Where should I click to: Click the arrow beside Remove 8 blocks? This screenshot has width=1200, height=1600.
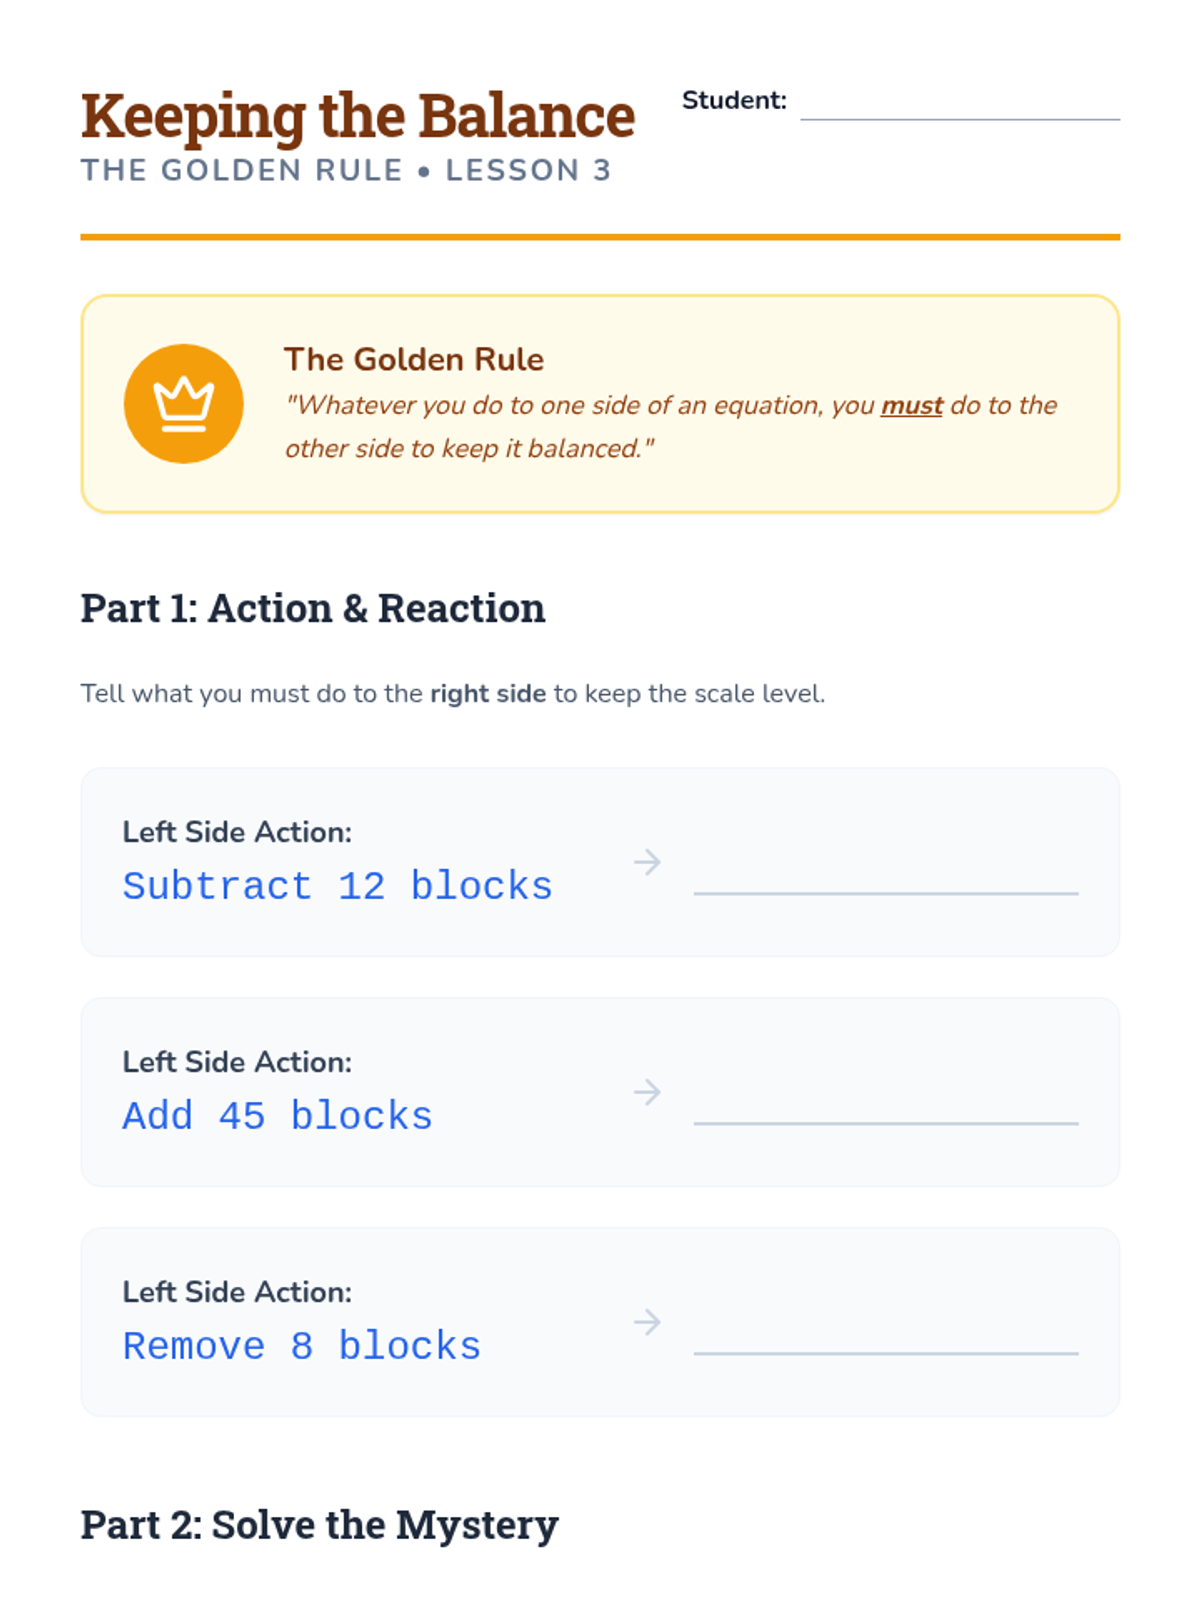point(647,1322)
